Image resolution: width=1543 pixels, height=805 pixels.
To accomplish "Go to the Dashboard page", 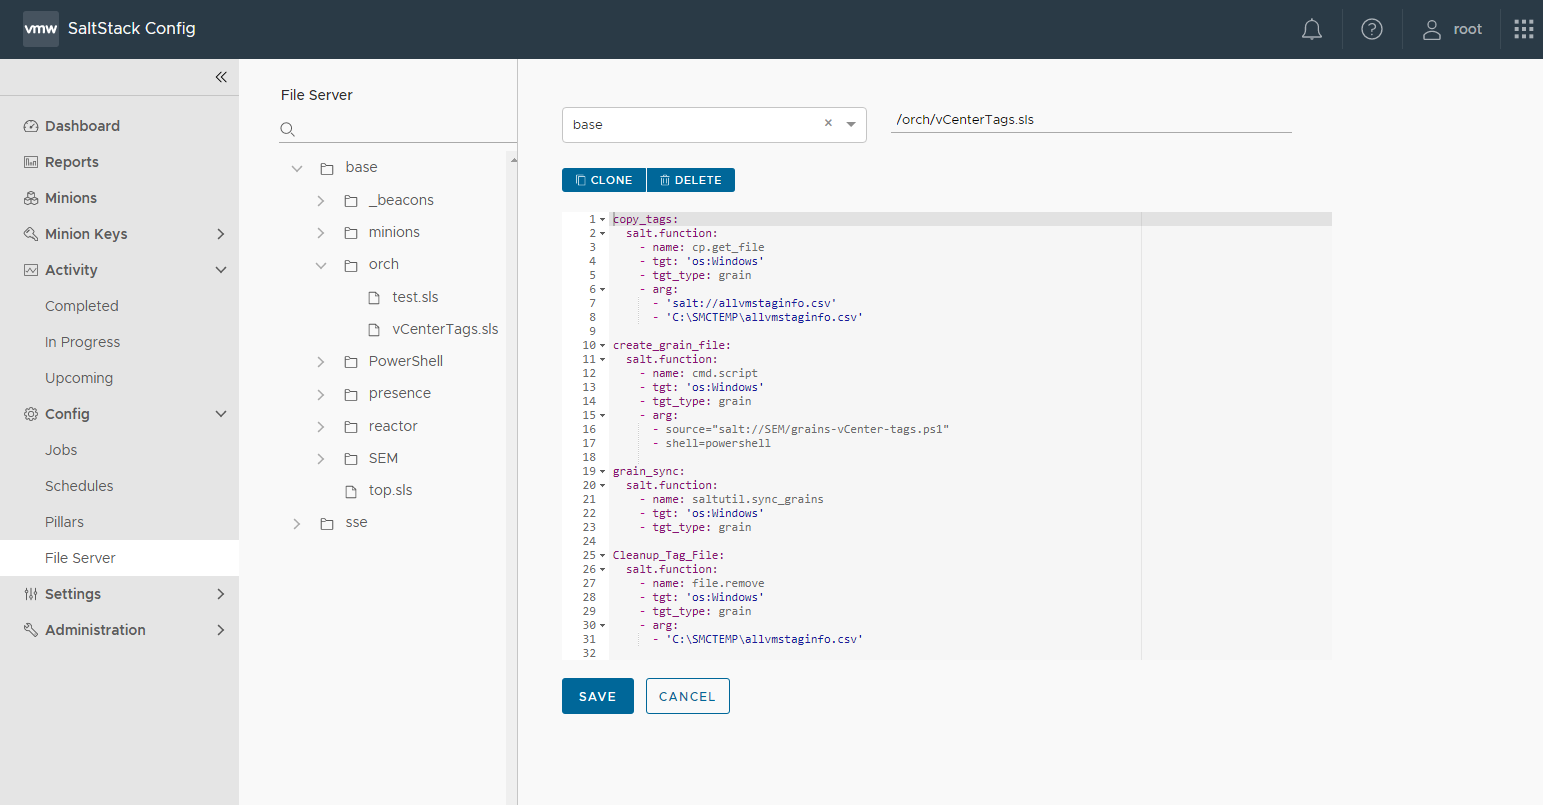I will (x=82, y=126).
